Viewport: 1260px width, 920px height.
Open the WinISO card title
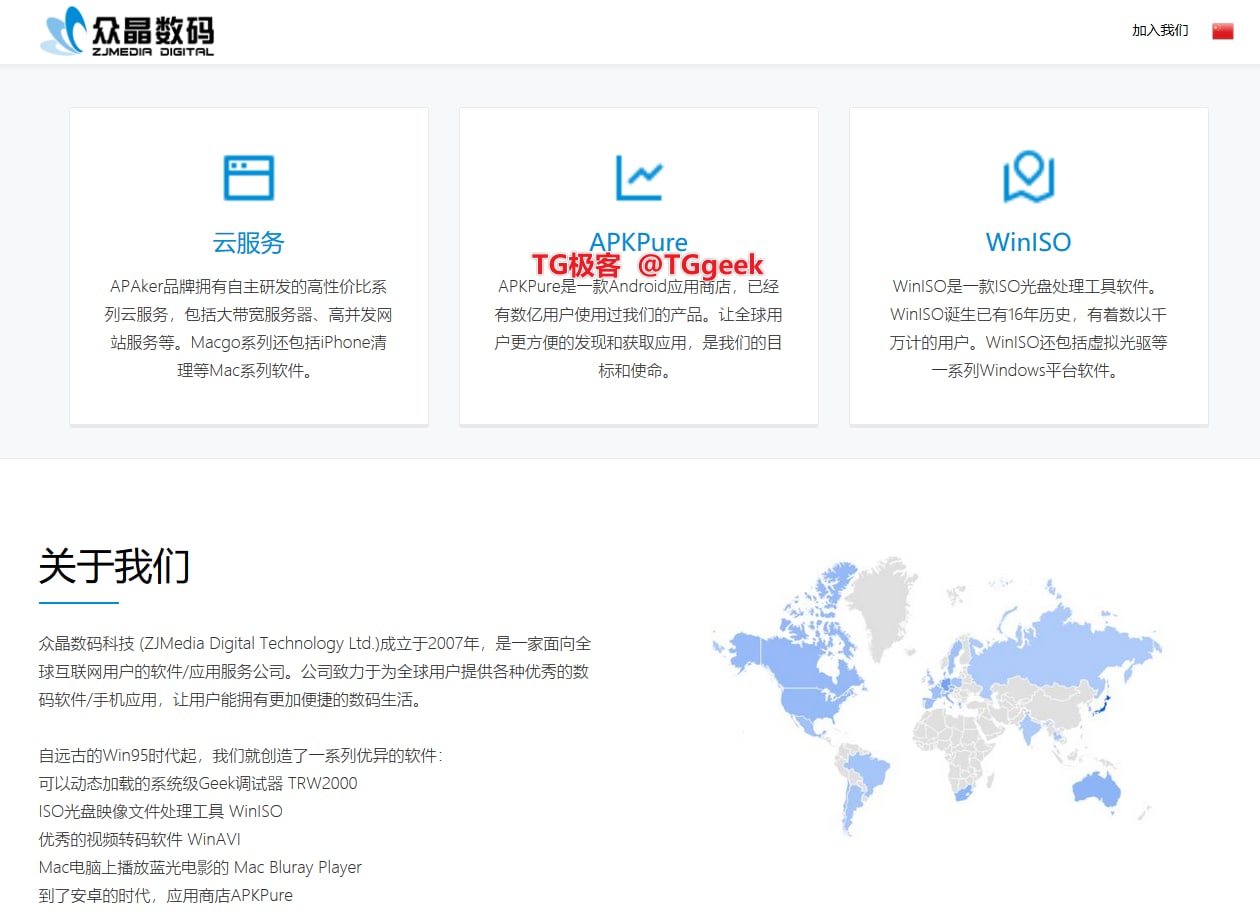tap(1028, 243)
